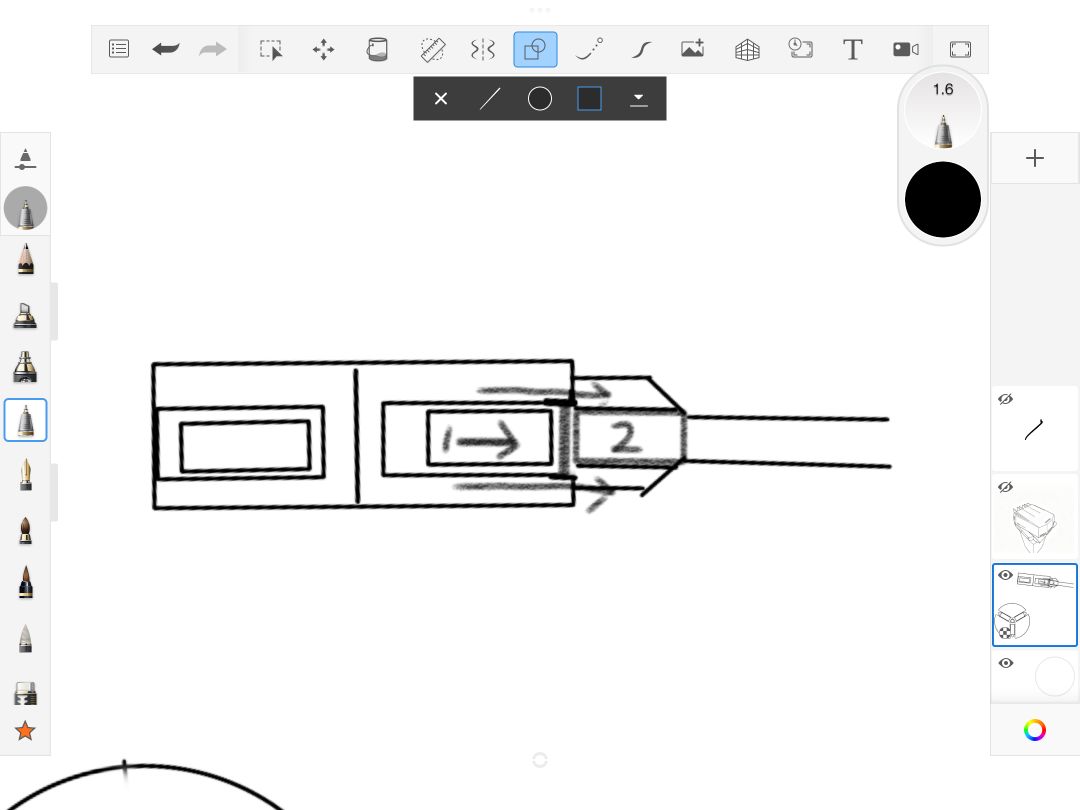Add text with the Text tool
Image resolution: width=1080 pixels, height=810 pixels.
pyautogui.click(x=852, y=50)
